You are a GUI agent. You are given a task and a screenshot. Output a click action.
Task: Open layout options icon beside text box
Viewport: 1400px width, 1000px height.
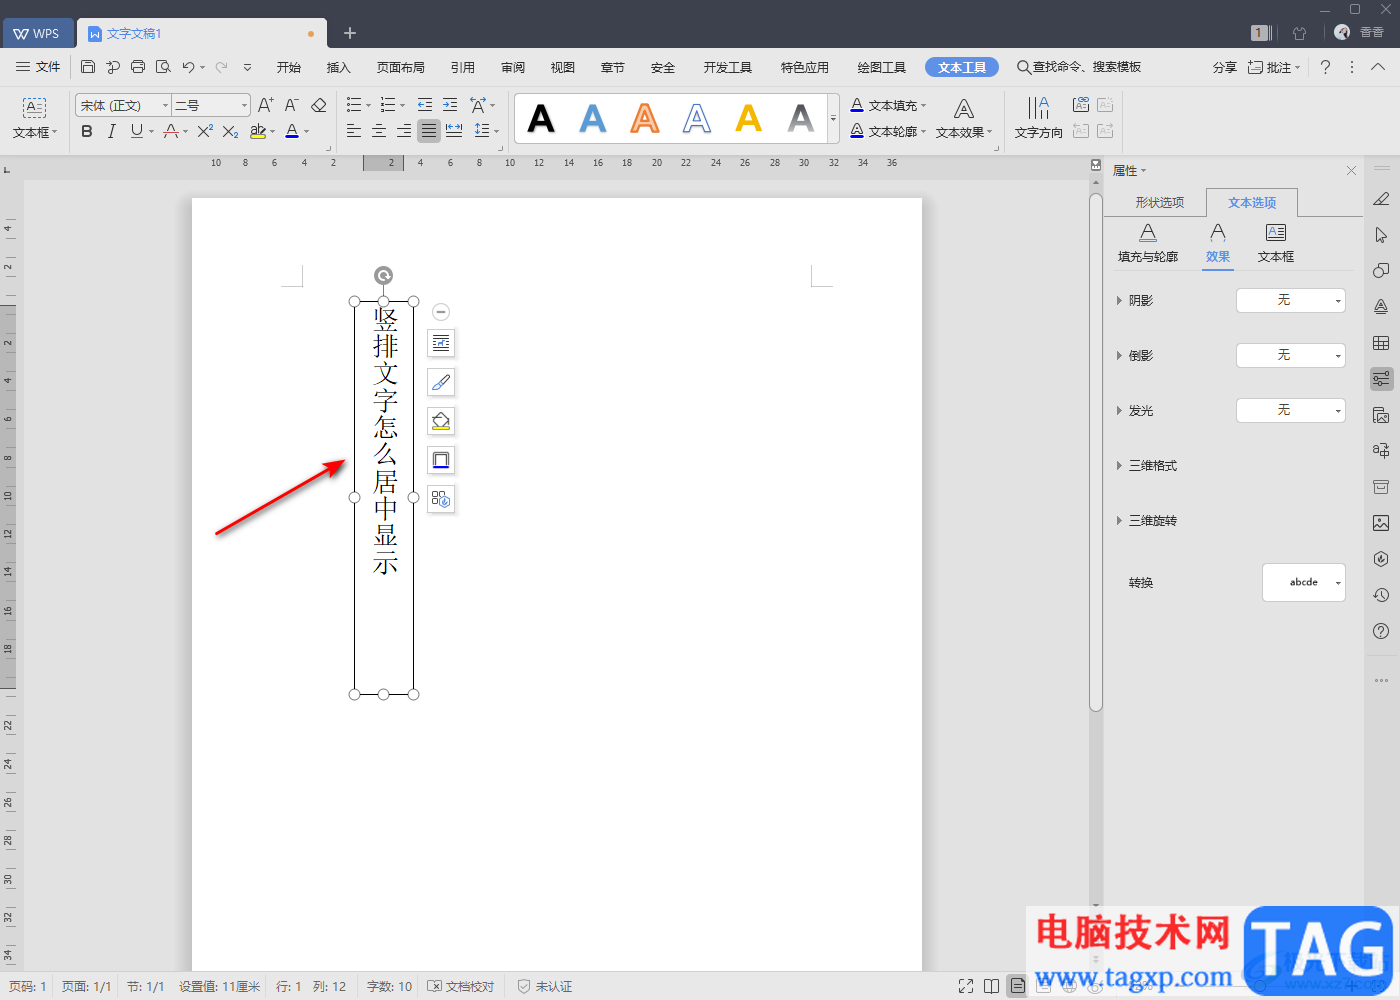pyautogui.click(x=441, y=343)
